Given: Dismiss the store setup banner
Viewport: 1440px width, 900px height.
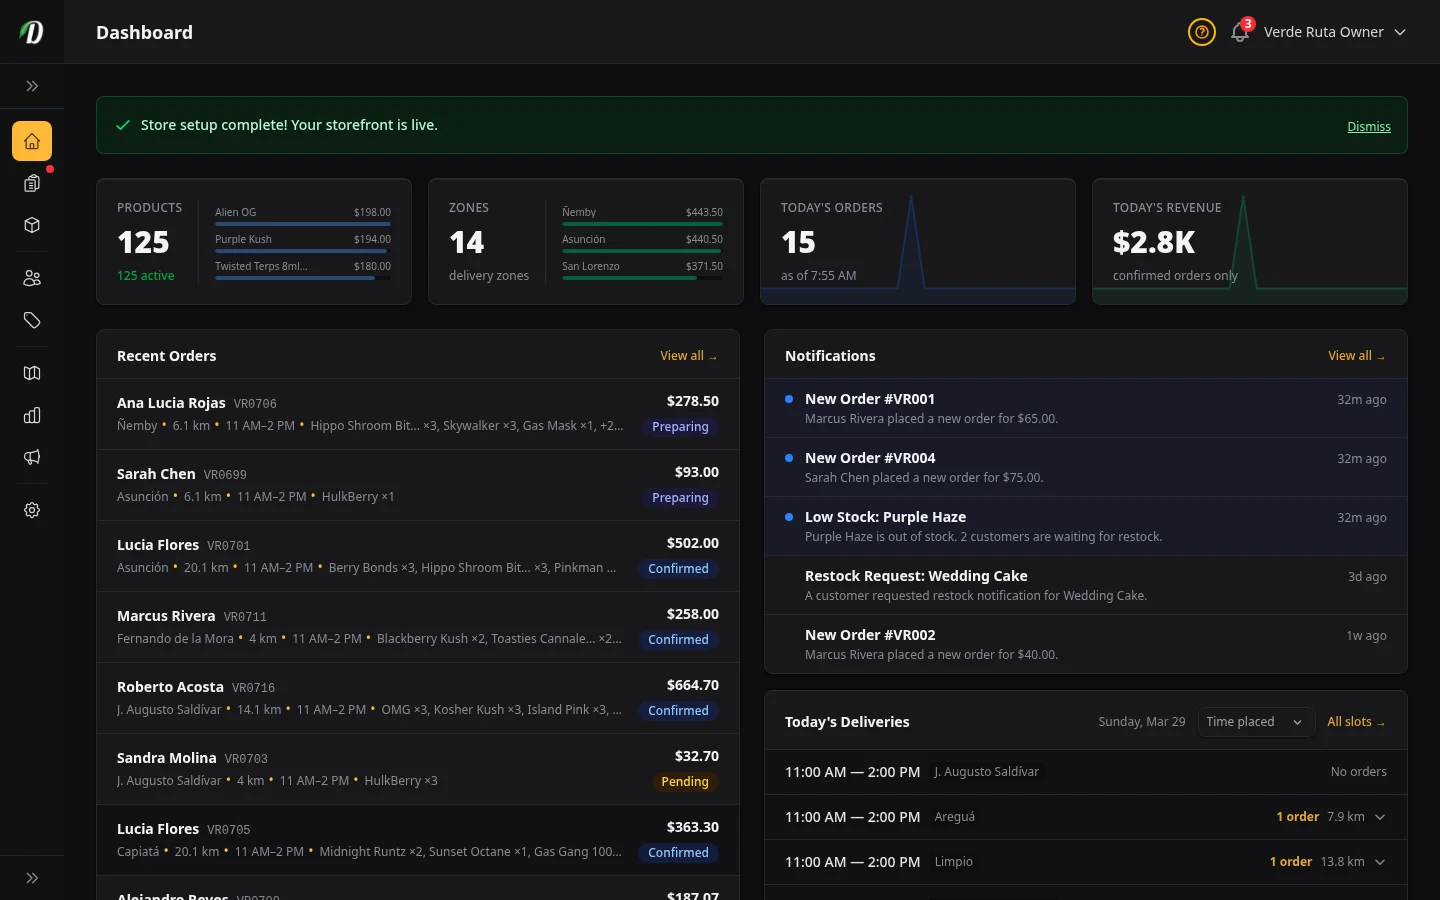Looking at the screenshot, I should point(1368,126).
